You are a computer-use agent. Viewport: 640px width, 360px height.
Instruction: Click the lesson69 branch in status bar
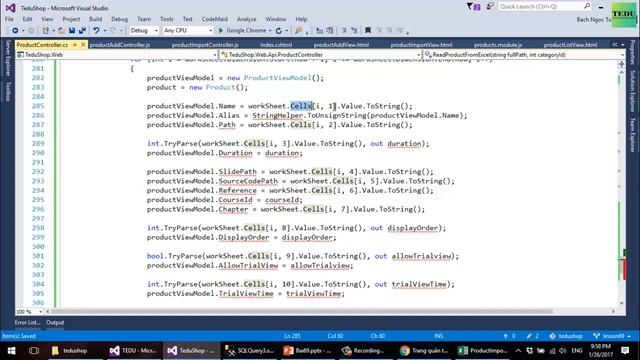click(612, 336)
